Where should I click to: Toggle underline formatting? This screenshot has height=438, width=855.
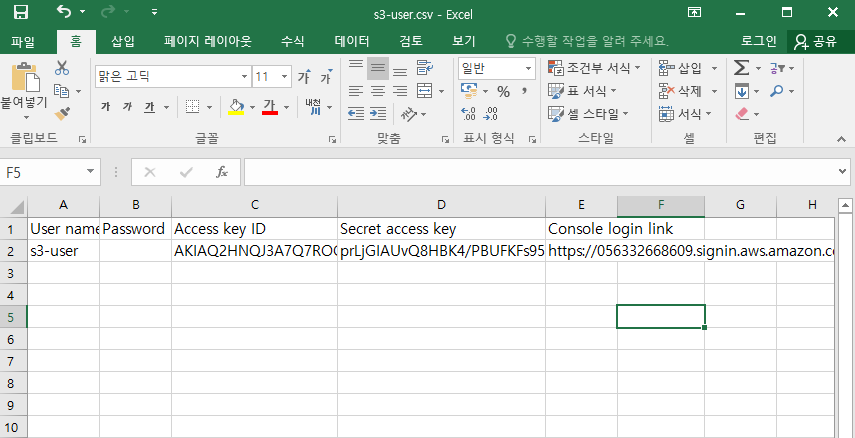point(149,107)
